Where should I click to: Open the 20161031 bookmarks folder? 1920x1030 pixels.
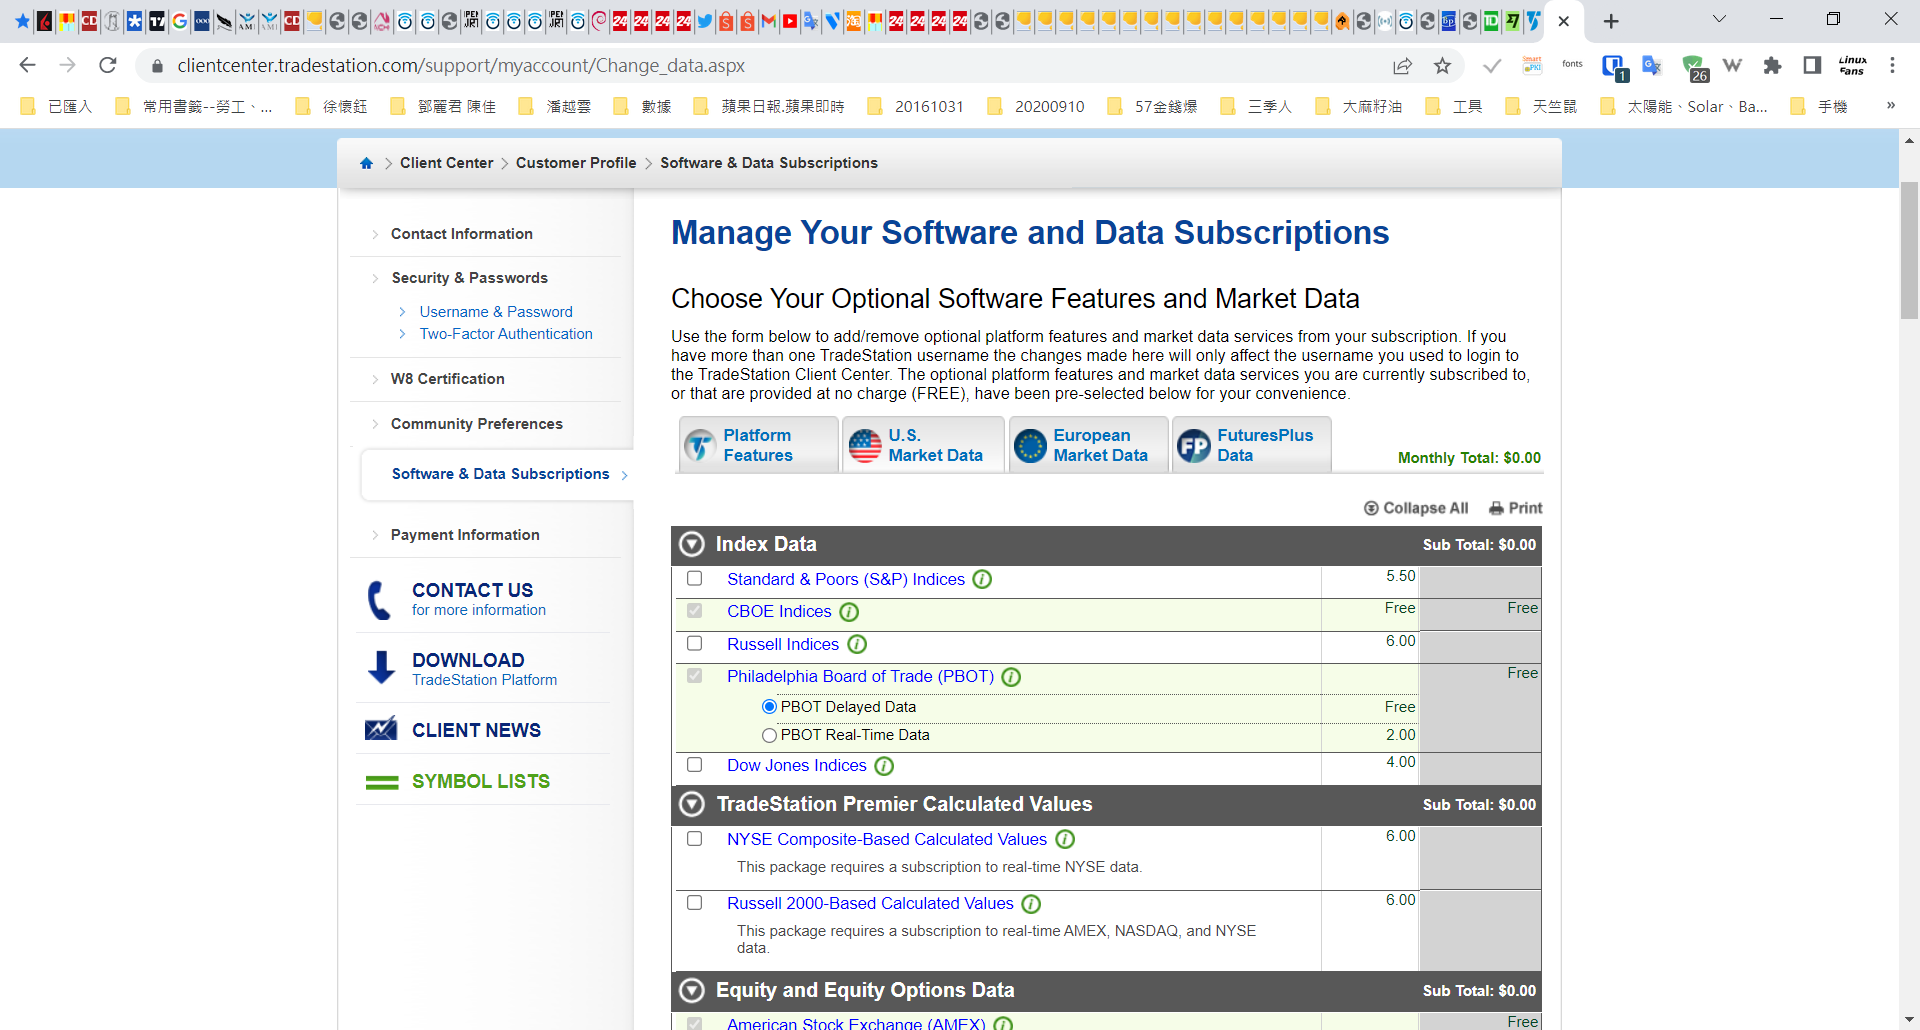[x=917, y=107]
